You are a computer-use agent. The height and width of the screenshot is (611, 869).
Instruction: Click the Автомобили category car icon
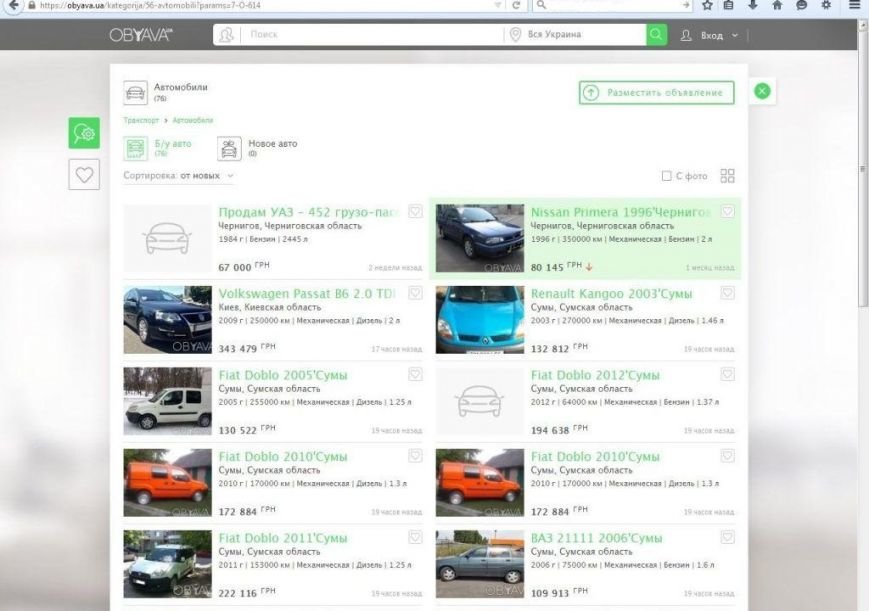(x=135, y=93)
